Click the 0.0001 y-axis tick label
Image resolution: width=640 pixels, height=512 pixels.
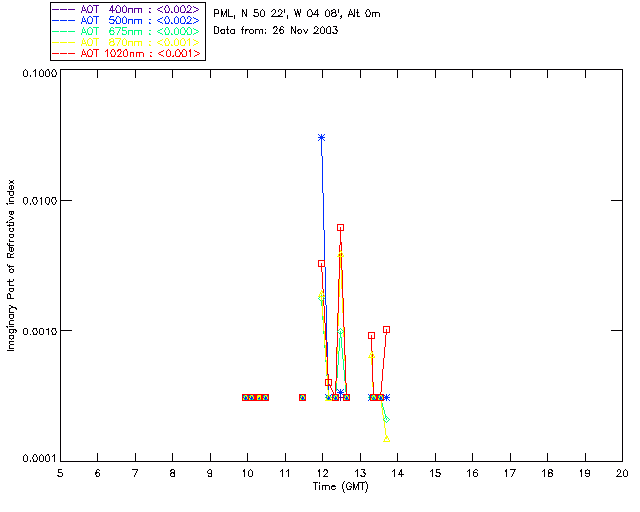pyautogui.click(x=40, y=459)
